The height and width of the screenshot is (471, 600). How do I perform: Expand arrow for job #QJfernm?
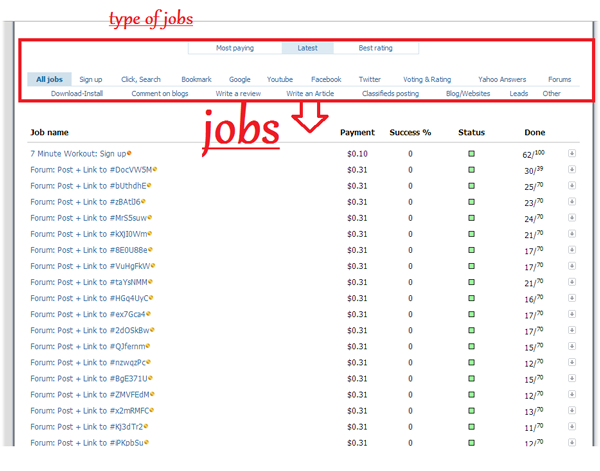572,346
